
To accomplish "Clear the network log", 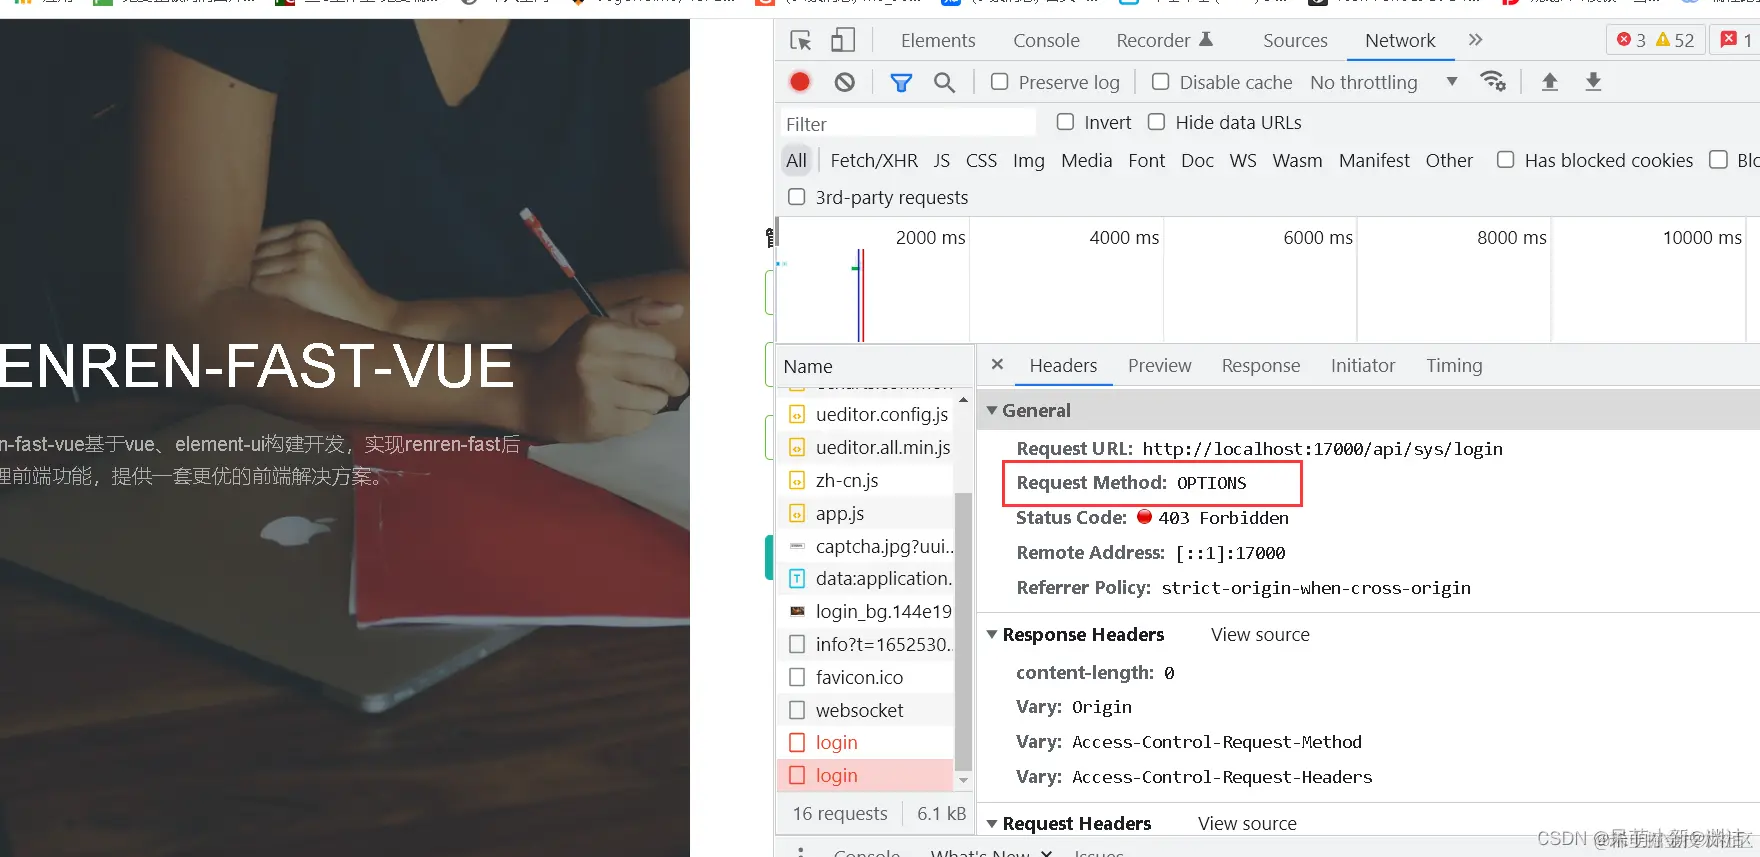I will (845, 82).
